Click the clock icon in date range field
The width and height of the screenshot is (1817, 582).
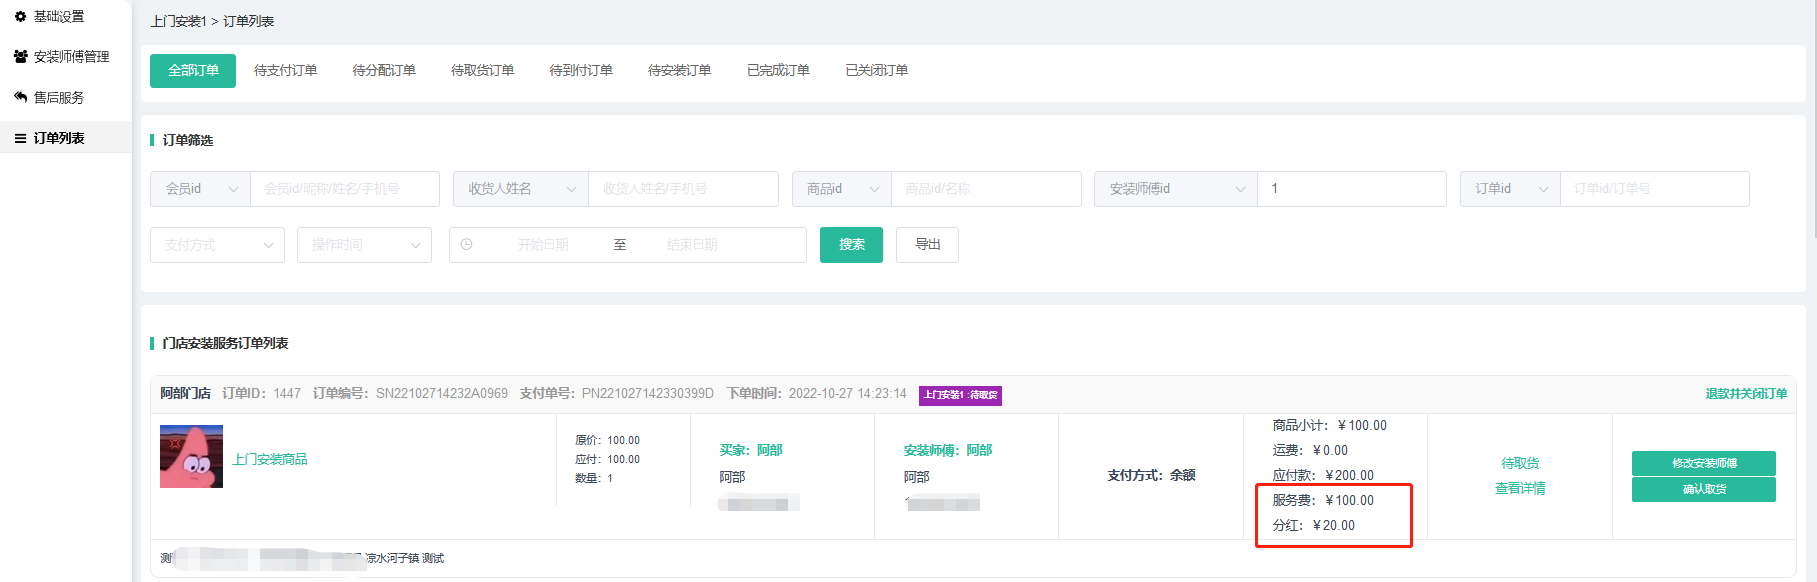(466, 245)
